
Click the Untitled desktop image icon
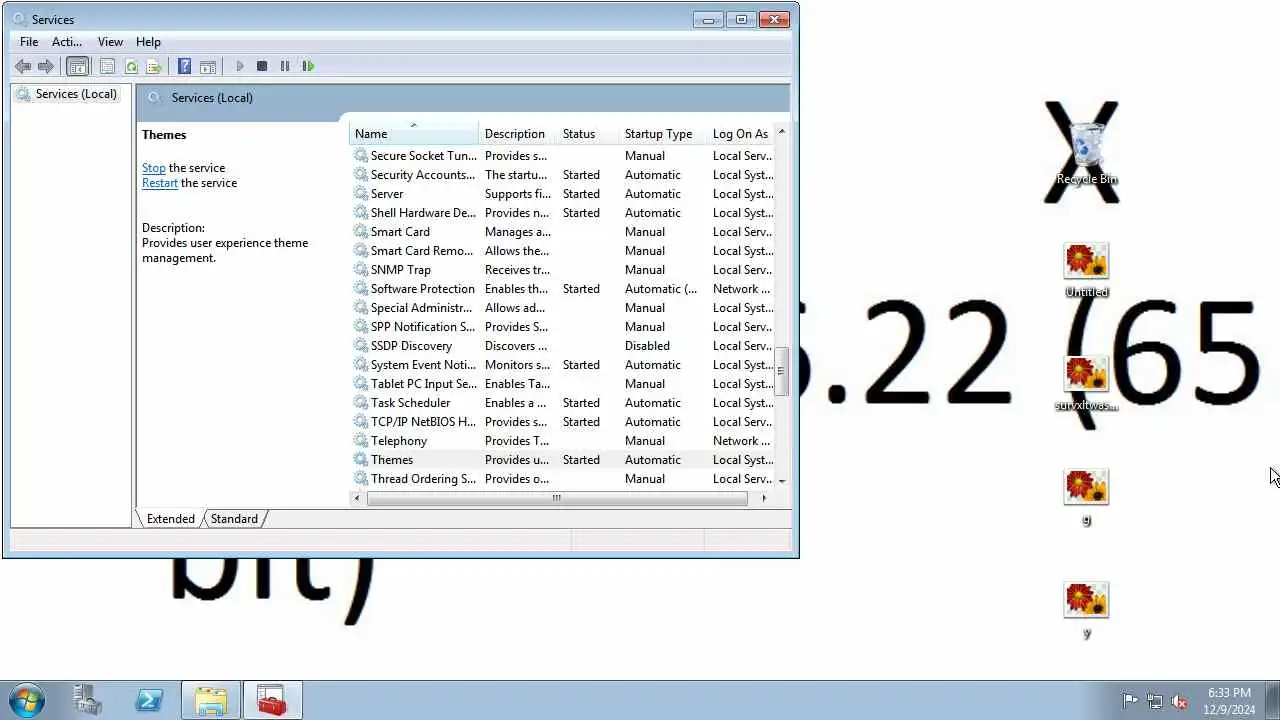pos(1087,271)
